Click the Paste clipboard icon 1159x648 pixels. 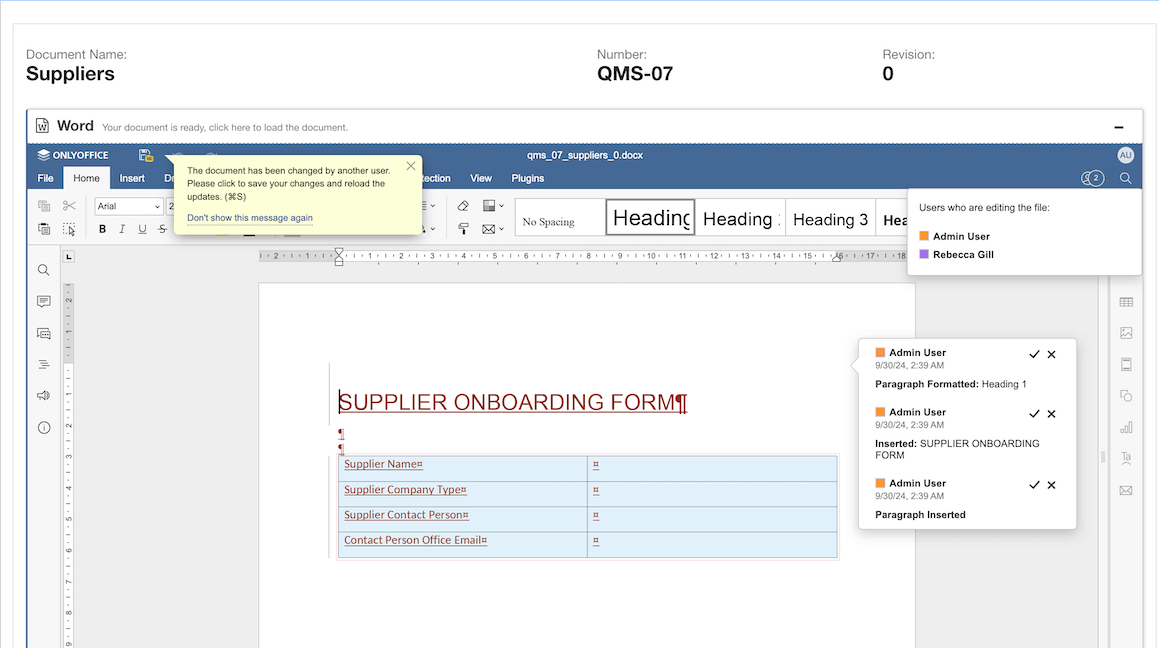click(44, 229)
